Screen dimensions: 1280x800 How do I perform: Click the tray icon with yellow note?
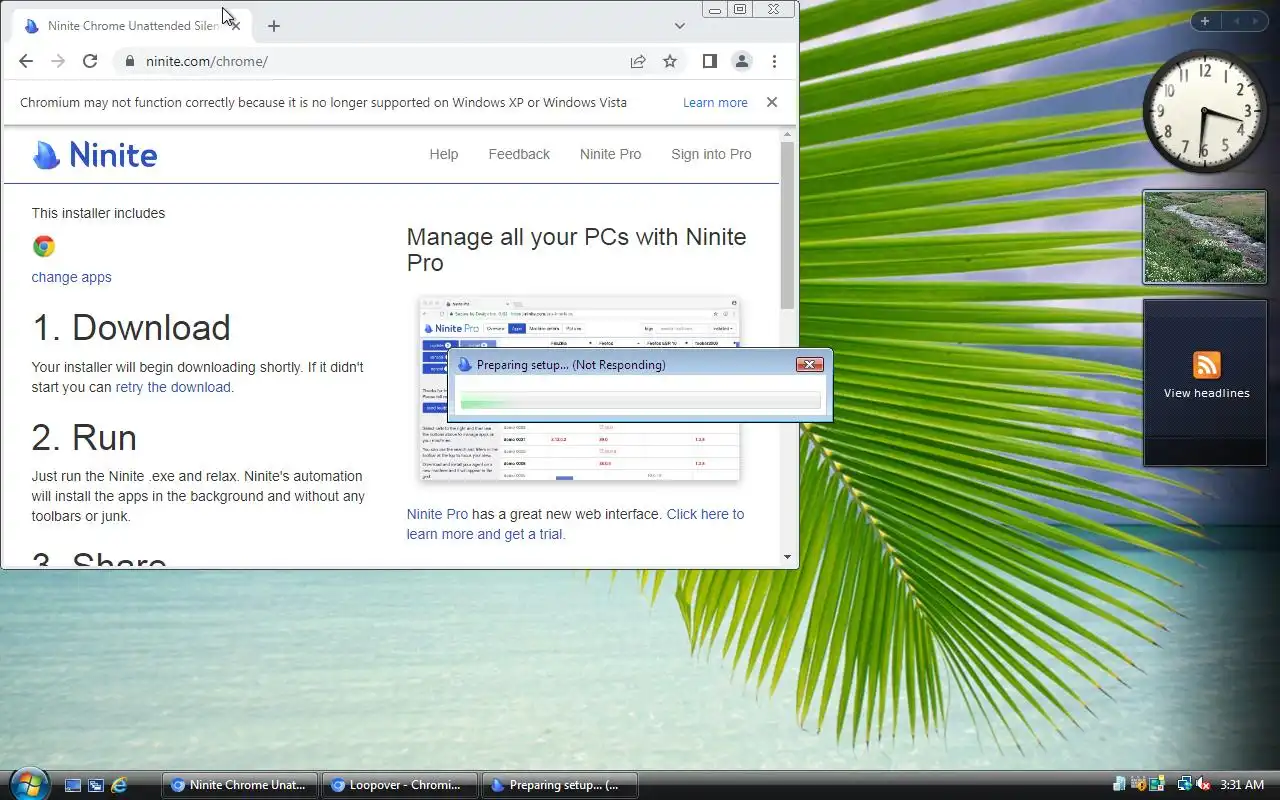coord(1157,785)
